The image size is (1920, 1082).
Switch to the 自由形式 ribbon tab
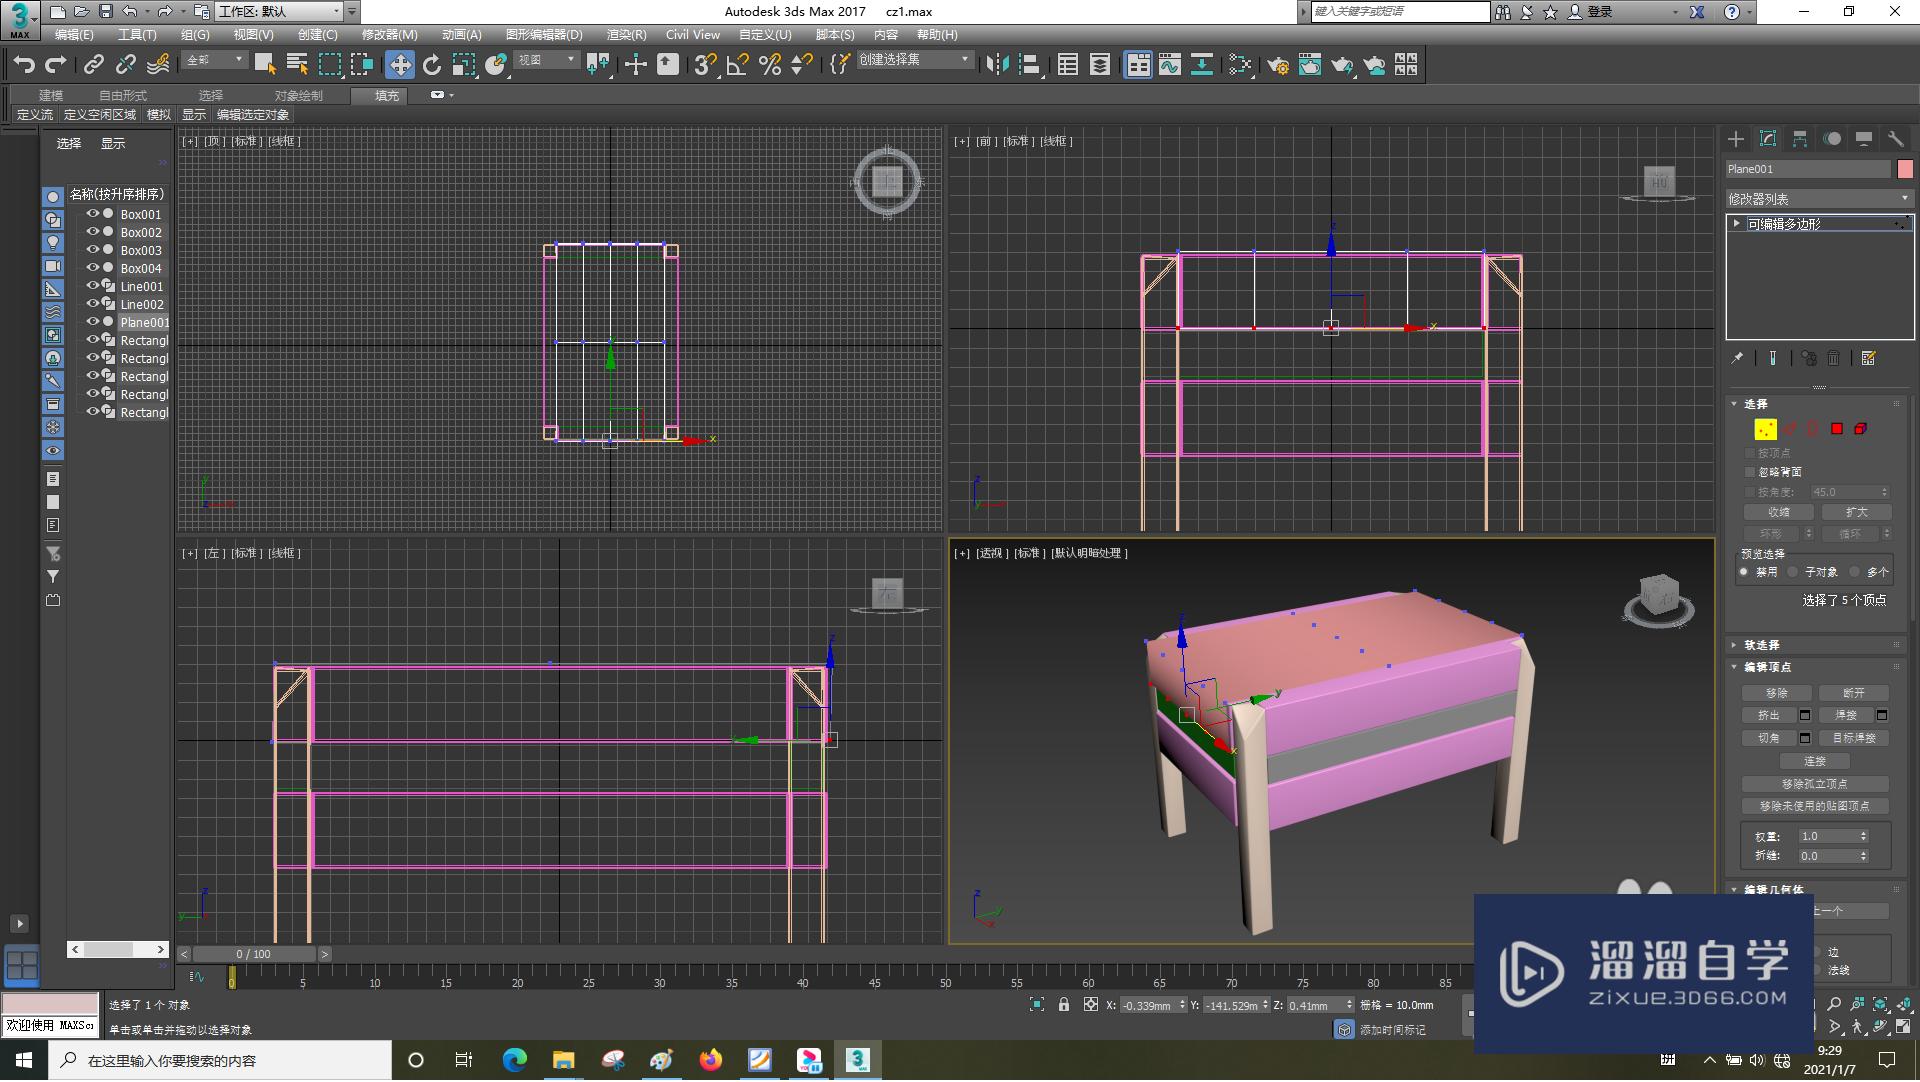(x=122, y=96)
